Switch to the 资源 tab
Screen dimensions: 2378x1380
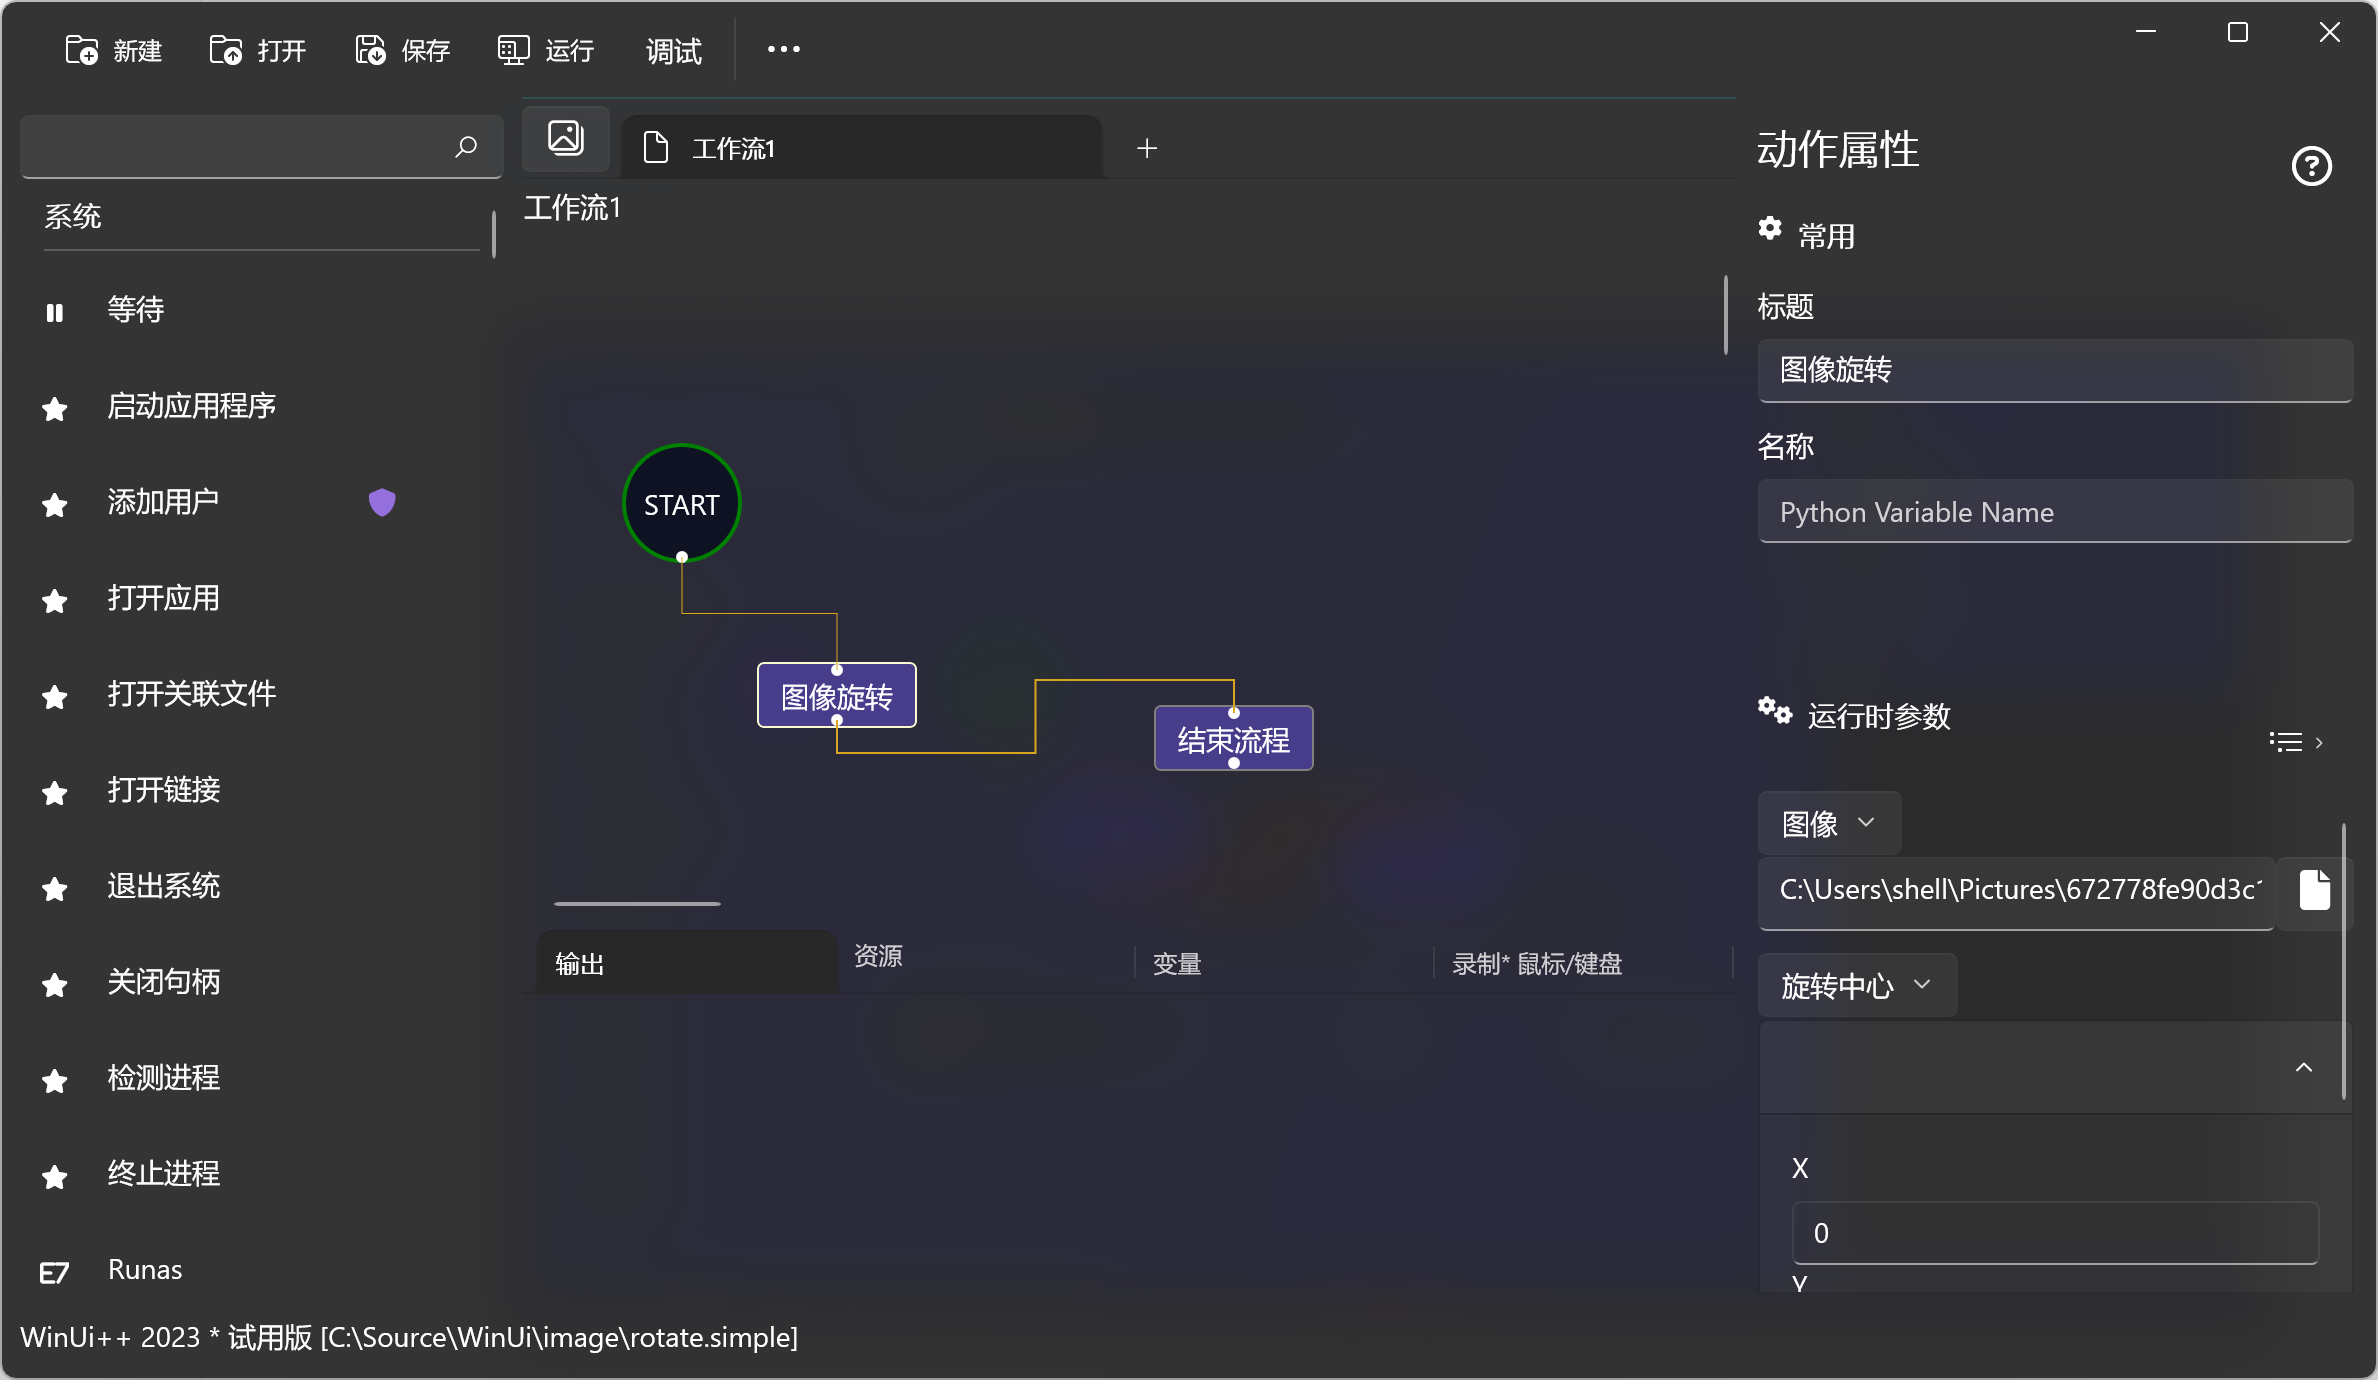tap(878, 956)
